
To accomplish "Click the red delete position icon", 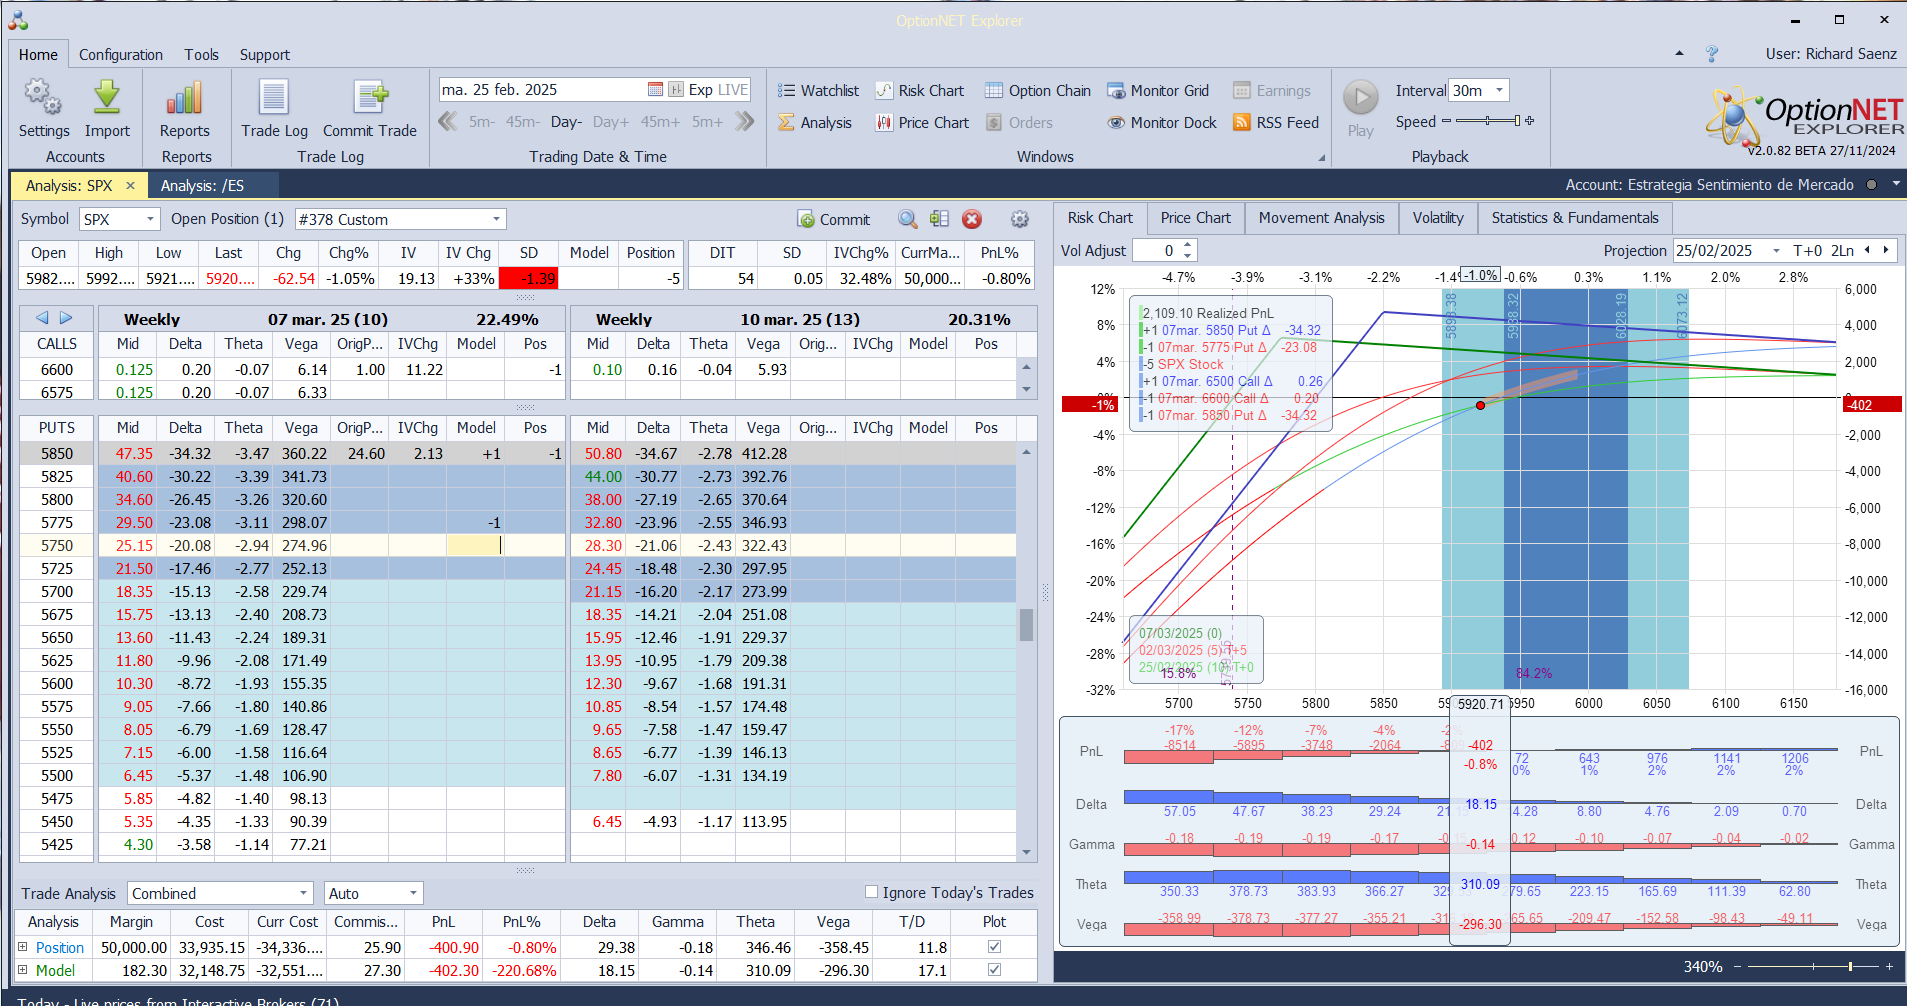I will pyautogui.click(x=972, y=220).
